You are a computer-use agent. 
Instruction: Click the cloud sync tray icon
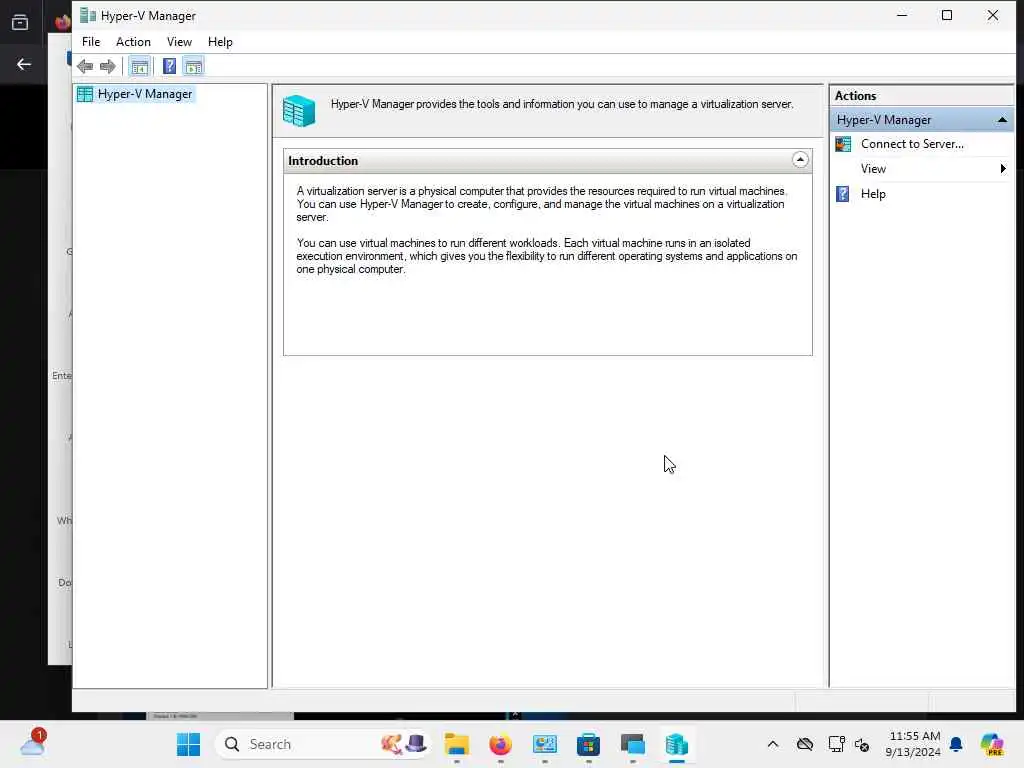805,744
